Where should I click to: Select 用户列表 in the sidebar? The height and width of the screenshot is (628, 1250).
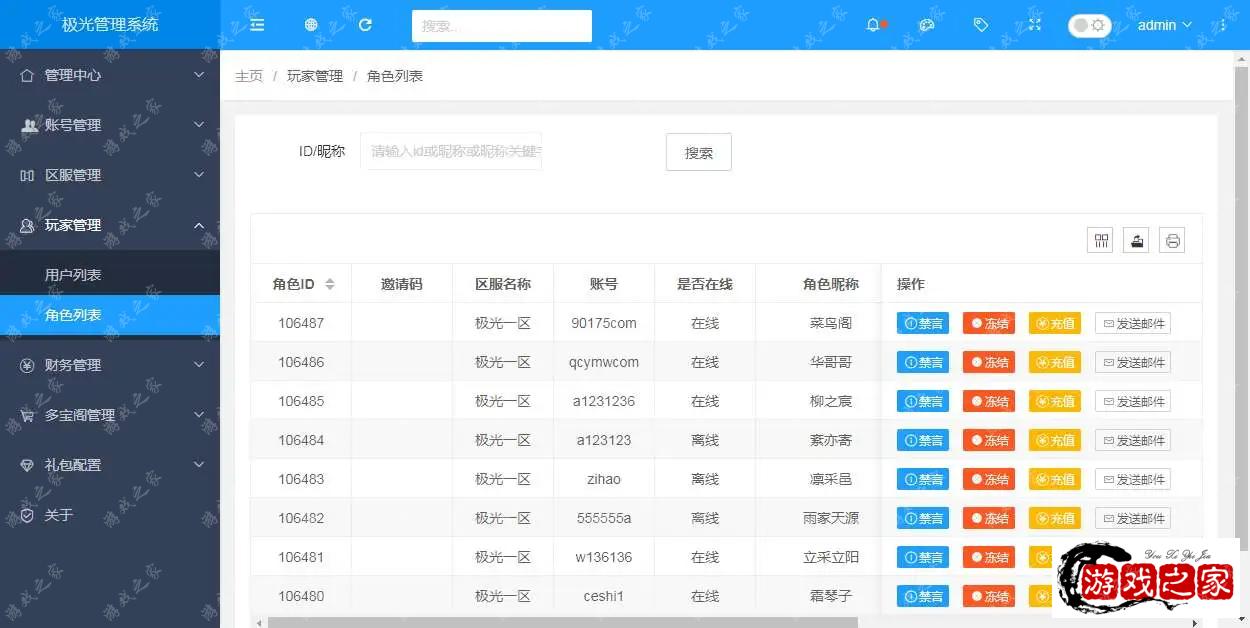73,275
